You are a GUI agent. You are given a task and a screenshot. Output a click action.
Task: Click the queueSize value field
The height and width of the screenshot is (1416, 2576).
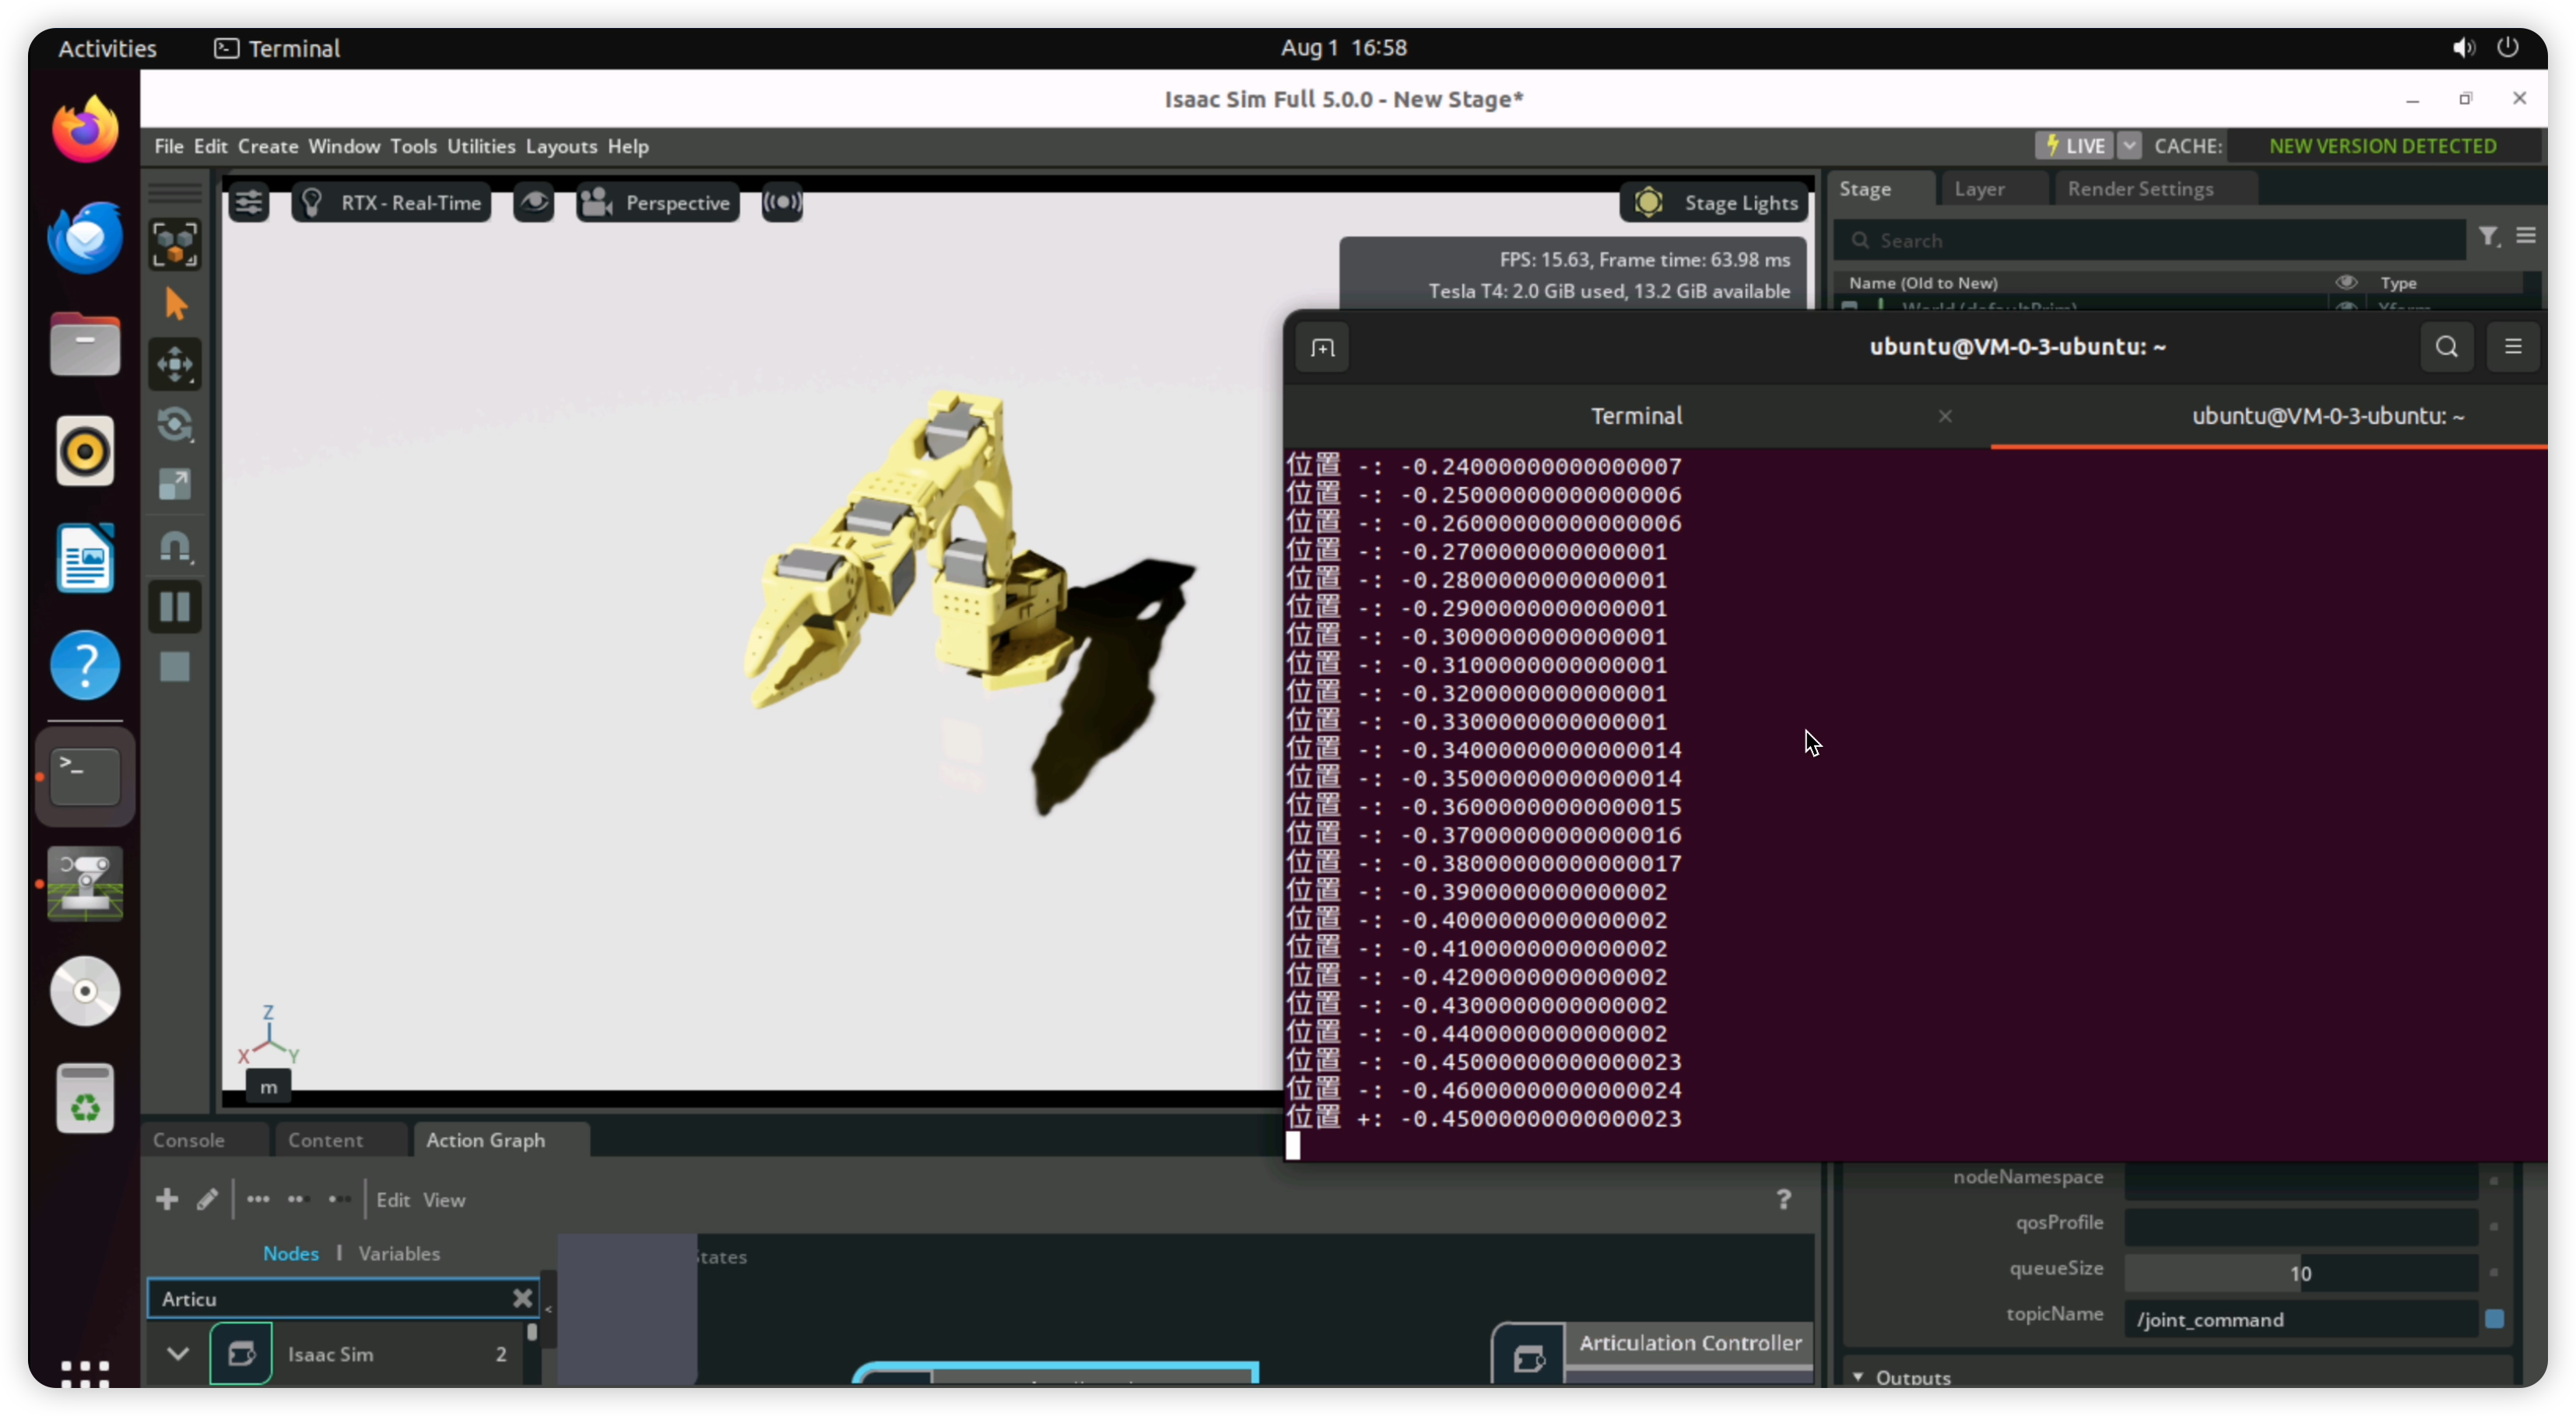pos(2300,1273)
